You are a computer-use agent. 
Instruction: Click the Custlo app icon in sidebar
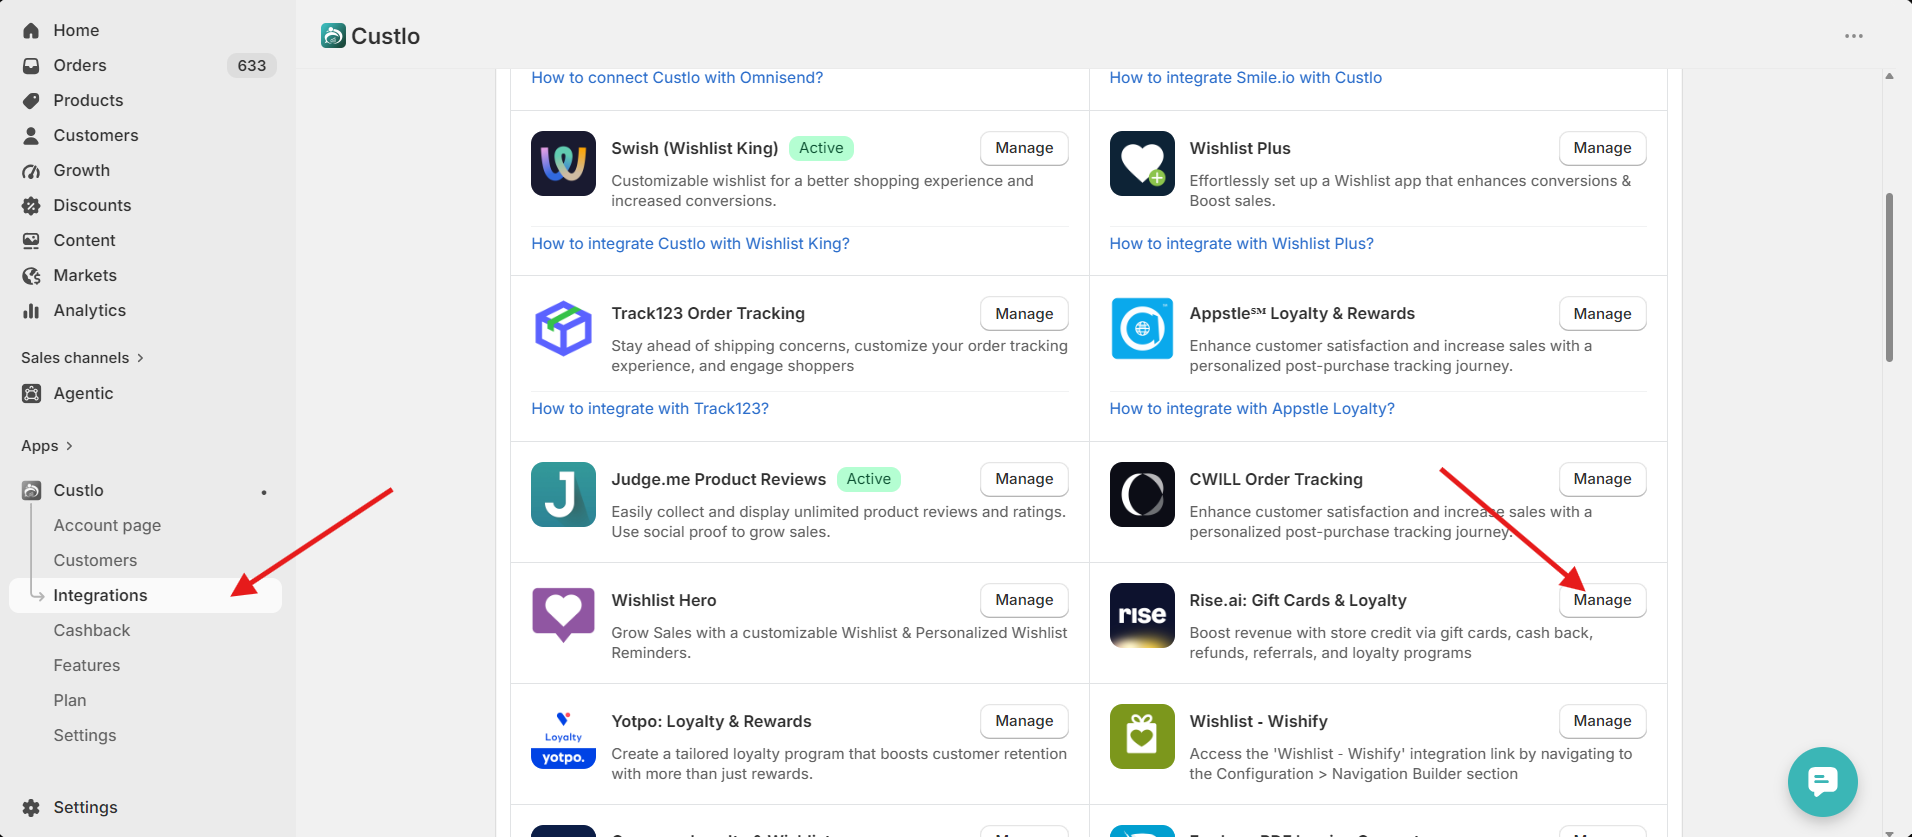pyautogui.click(x=31, y=491)
